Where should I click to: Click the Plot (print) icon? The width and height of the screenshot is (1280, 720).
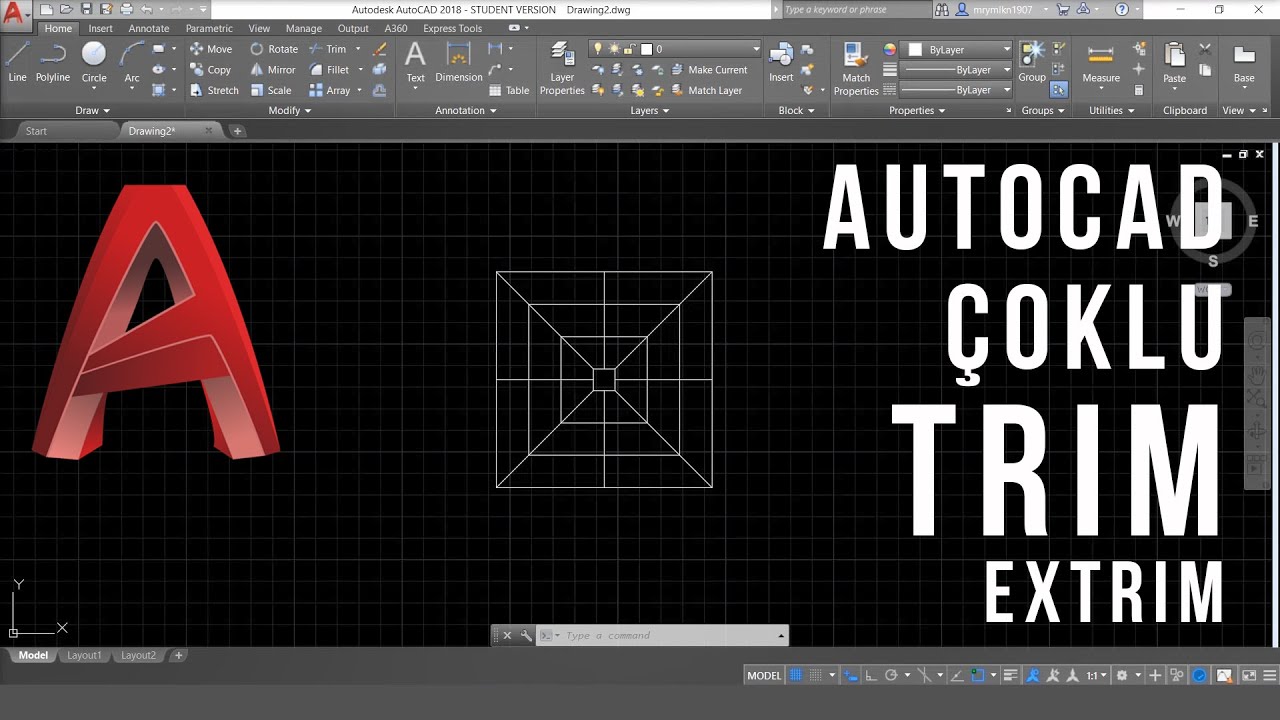pyautogui.click(x=126, y=9)
